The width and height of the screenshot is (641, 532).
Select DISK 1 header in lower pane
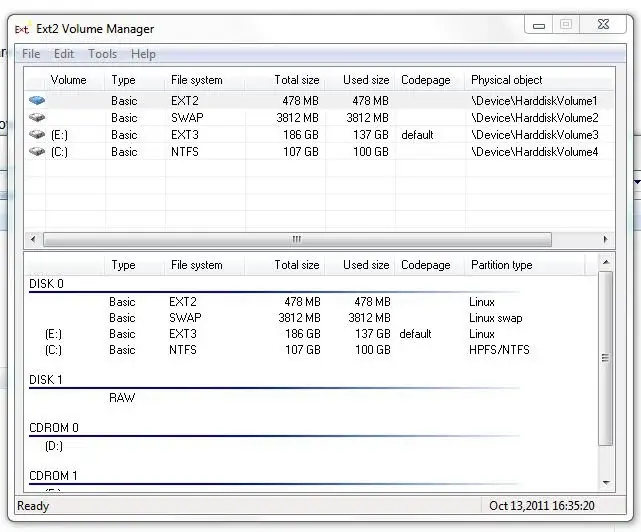pyautogui.click(x=46, y=379)
